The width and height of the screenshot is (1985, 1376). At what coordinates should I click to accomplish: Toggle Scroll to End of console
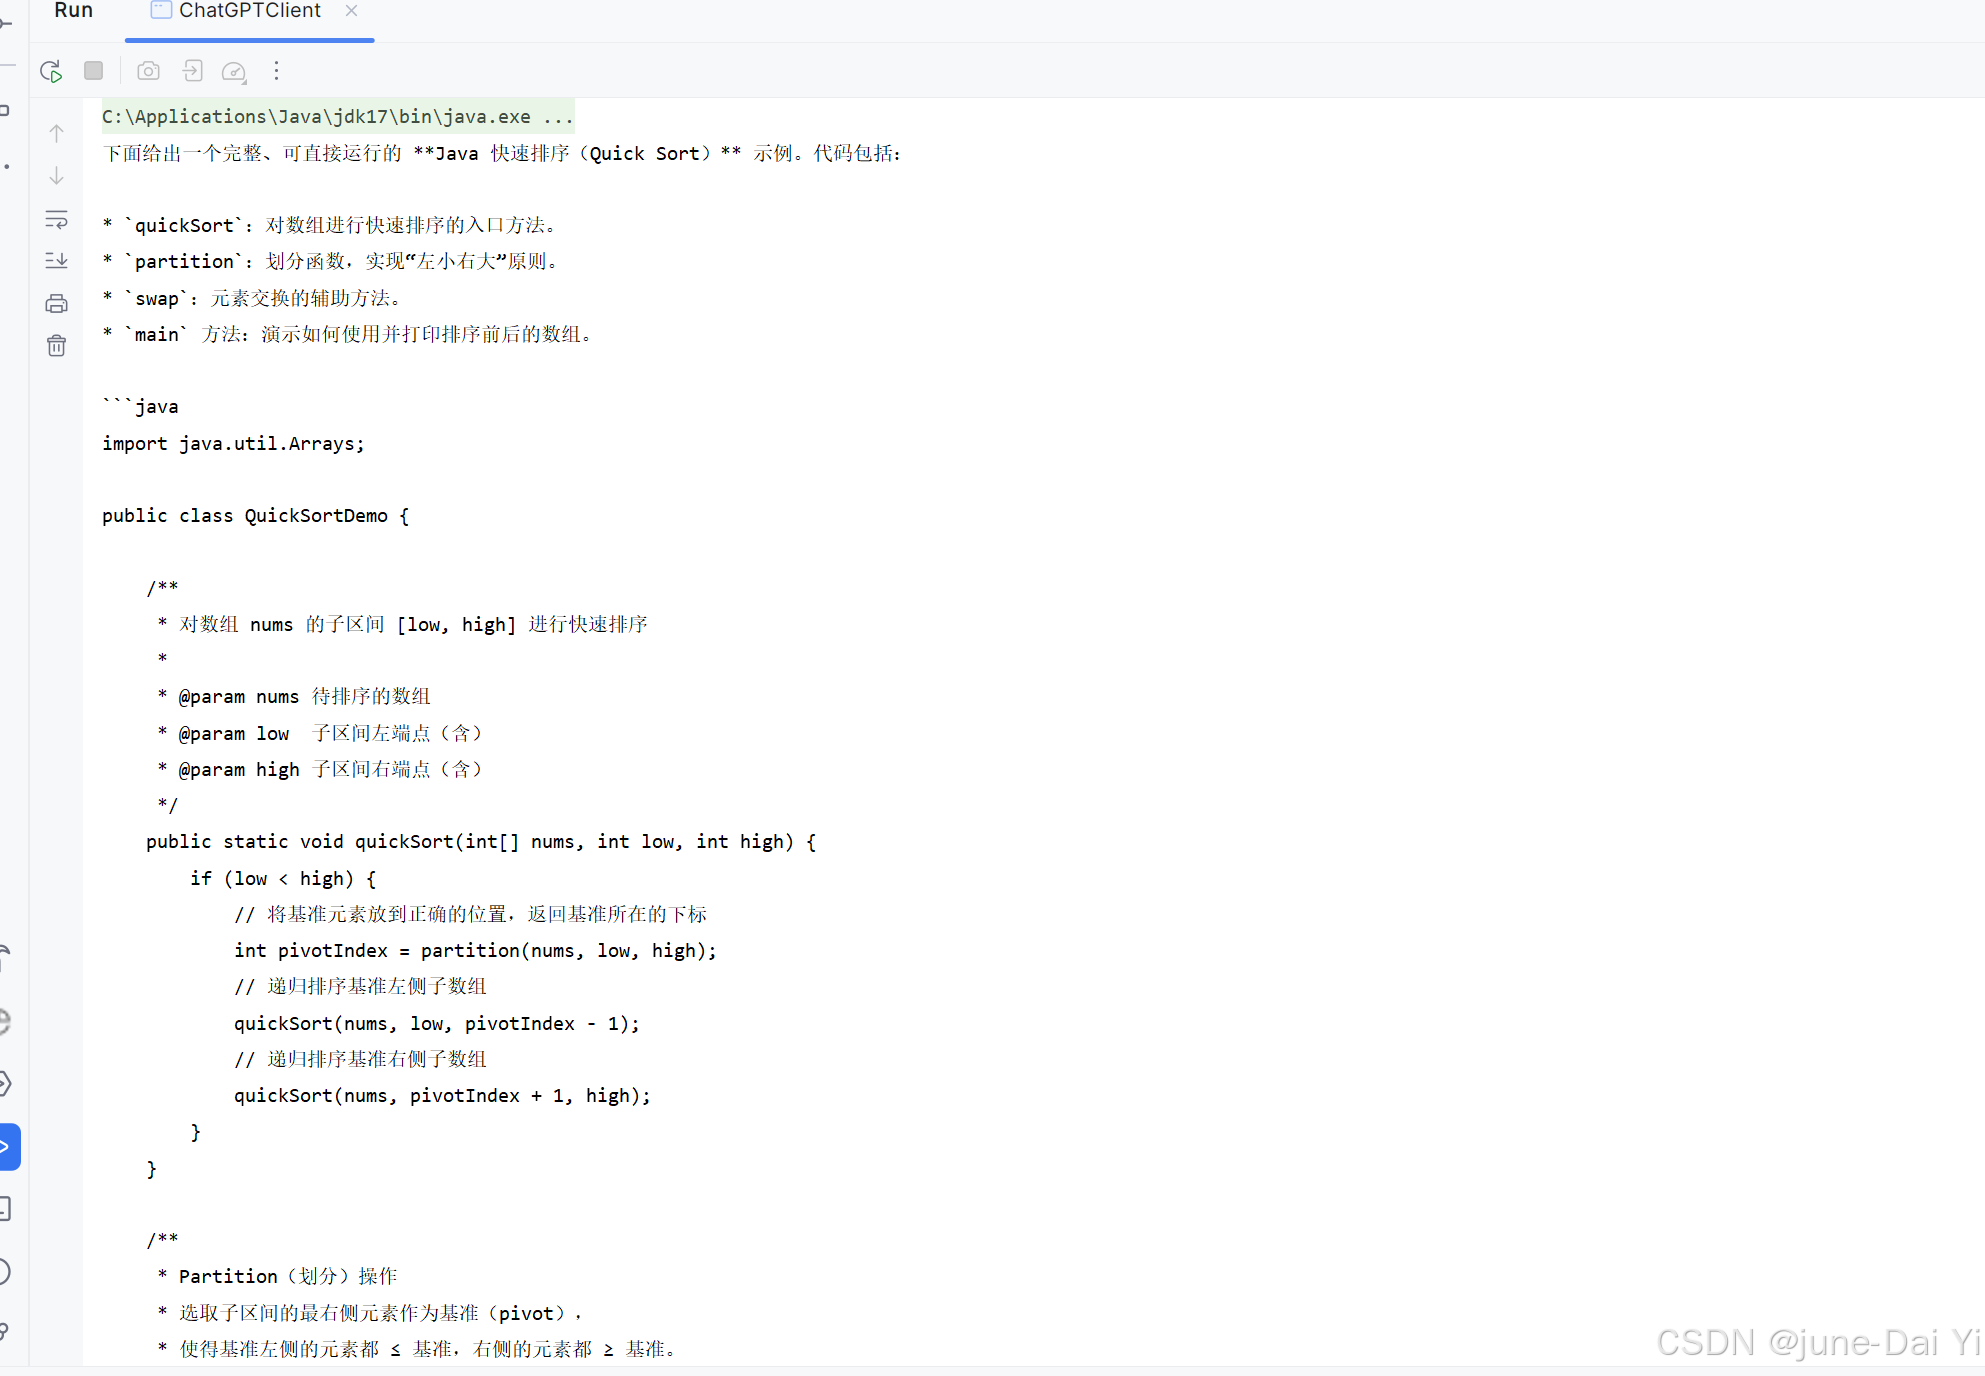[57, 261]
